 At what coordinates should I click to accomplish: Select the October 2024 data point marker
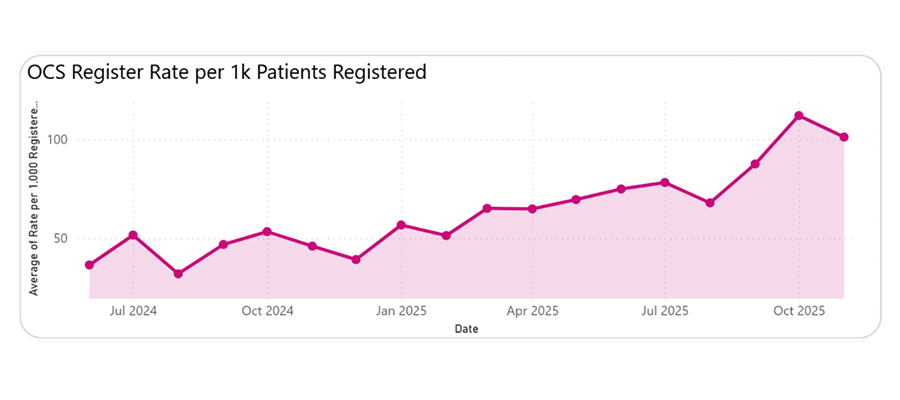point(267,232)
